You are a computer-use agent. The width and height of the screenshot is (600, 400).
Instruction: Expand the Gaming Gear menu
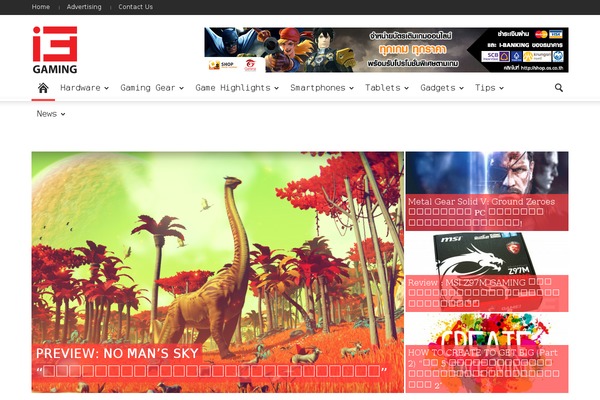tap(152, 88)
